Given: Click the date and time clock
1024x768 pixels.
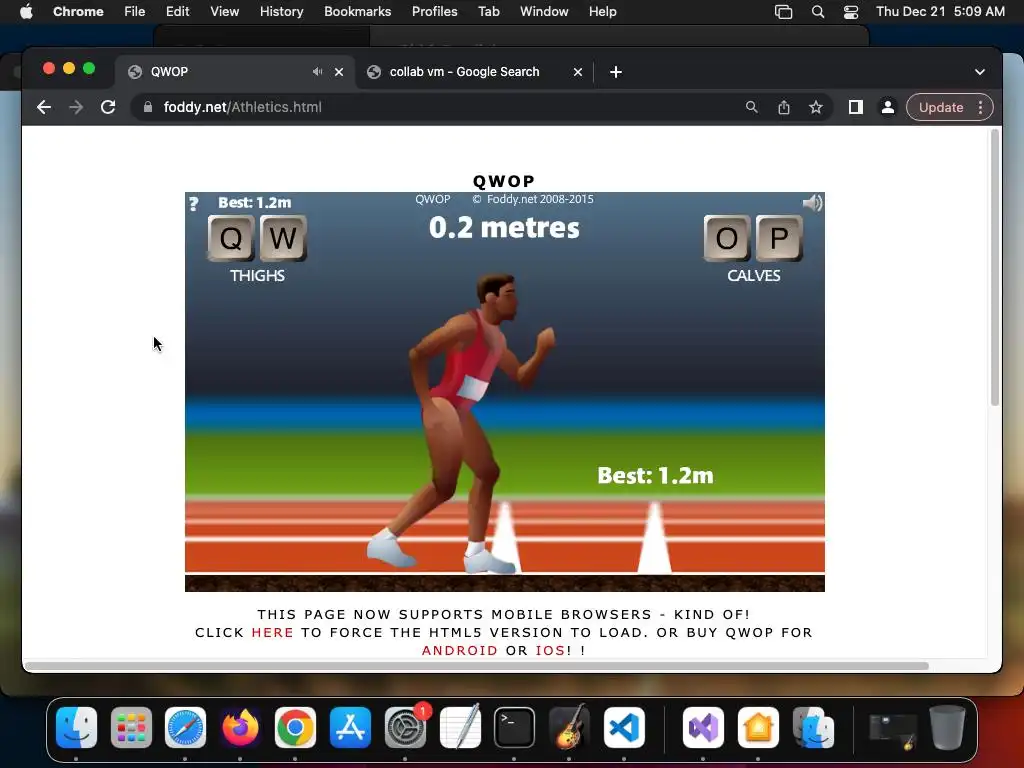Looking at the screenshot, I should (940, 12).
